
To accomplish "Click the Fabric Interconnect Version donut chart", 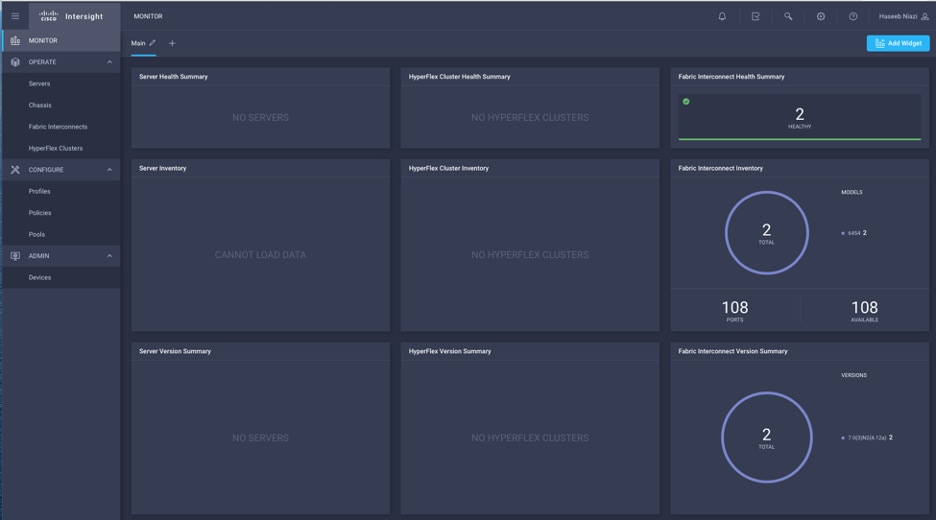I will [766, 438].
